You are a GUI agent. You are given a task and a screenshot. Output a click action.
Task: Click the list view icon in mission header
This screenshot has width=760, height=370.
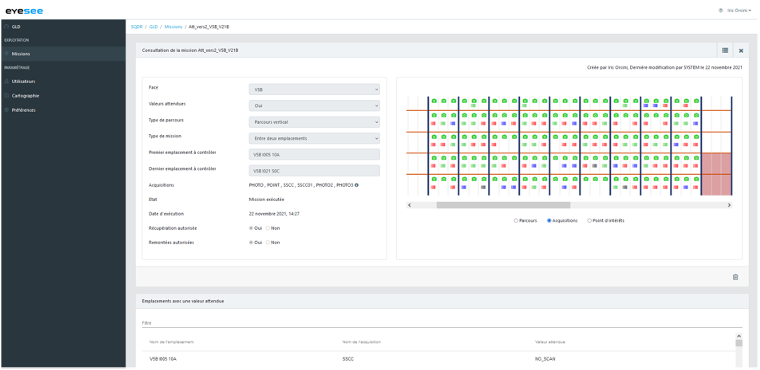click(x=725, y=50)
